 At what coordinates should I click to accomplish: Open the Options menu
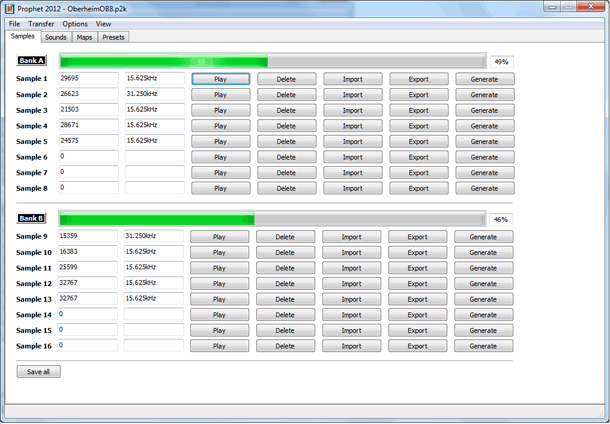click(75, 24)
